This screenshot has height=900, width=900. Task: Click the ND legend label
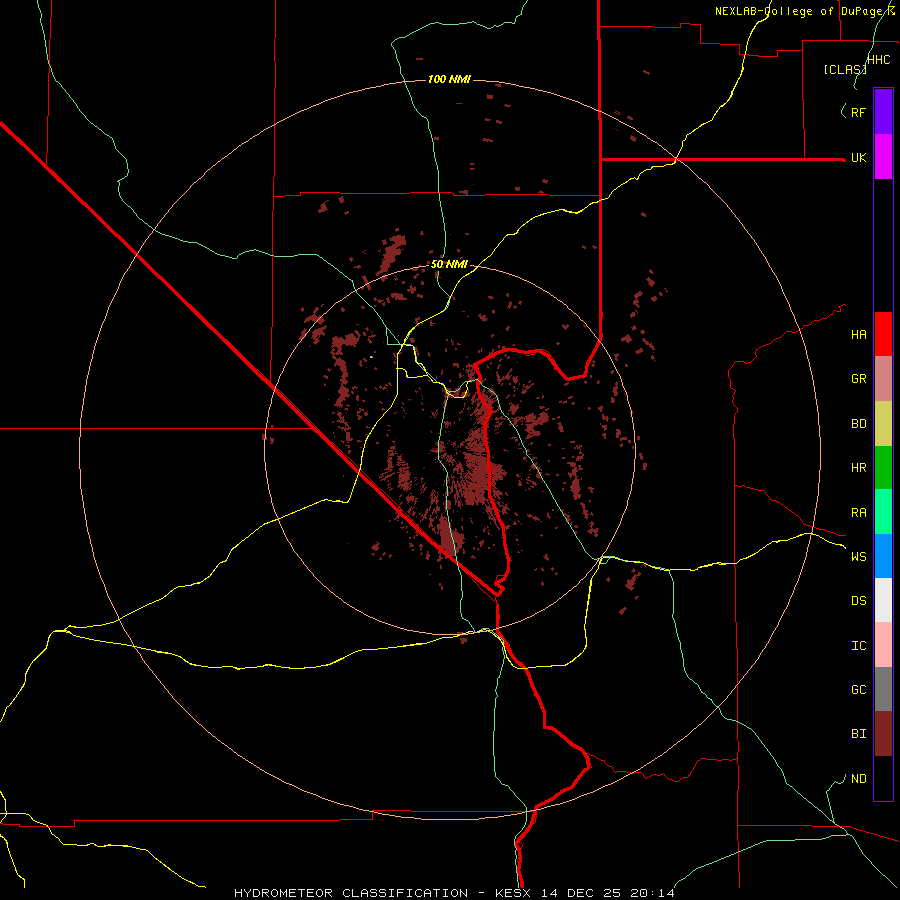(858, 779)
